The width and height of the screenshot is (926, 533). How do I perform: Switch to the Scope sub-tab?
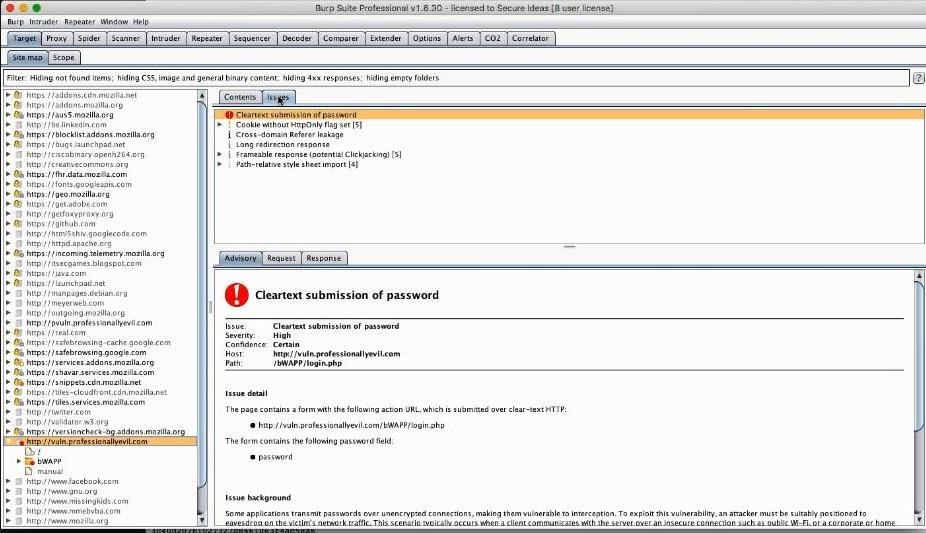point(64,58)
